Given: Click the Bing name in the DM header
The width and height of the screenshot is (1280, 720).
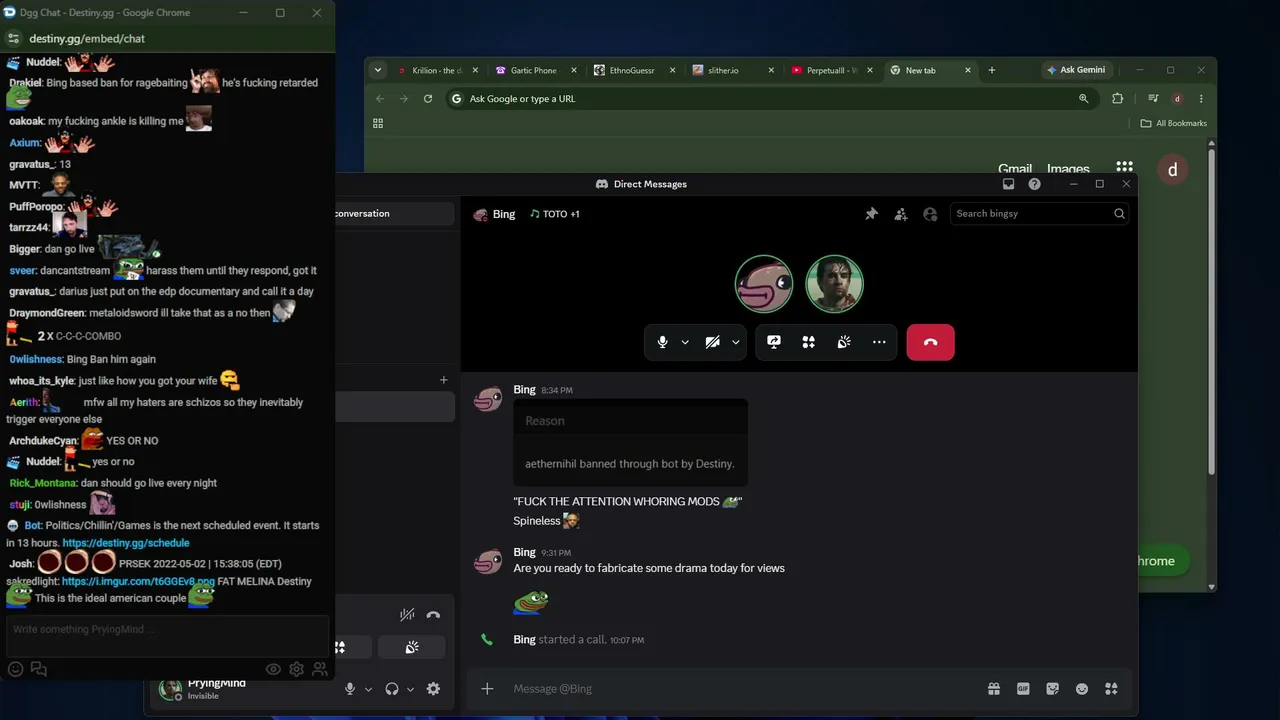Looking at the screenshot, I should (504, 214).
